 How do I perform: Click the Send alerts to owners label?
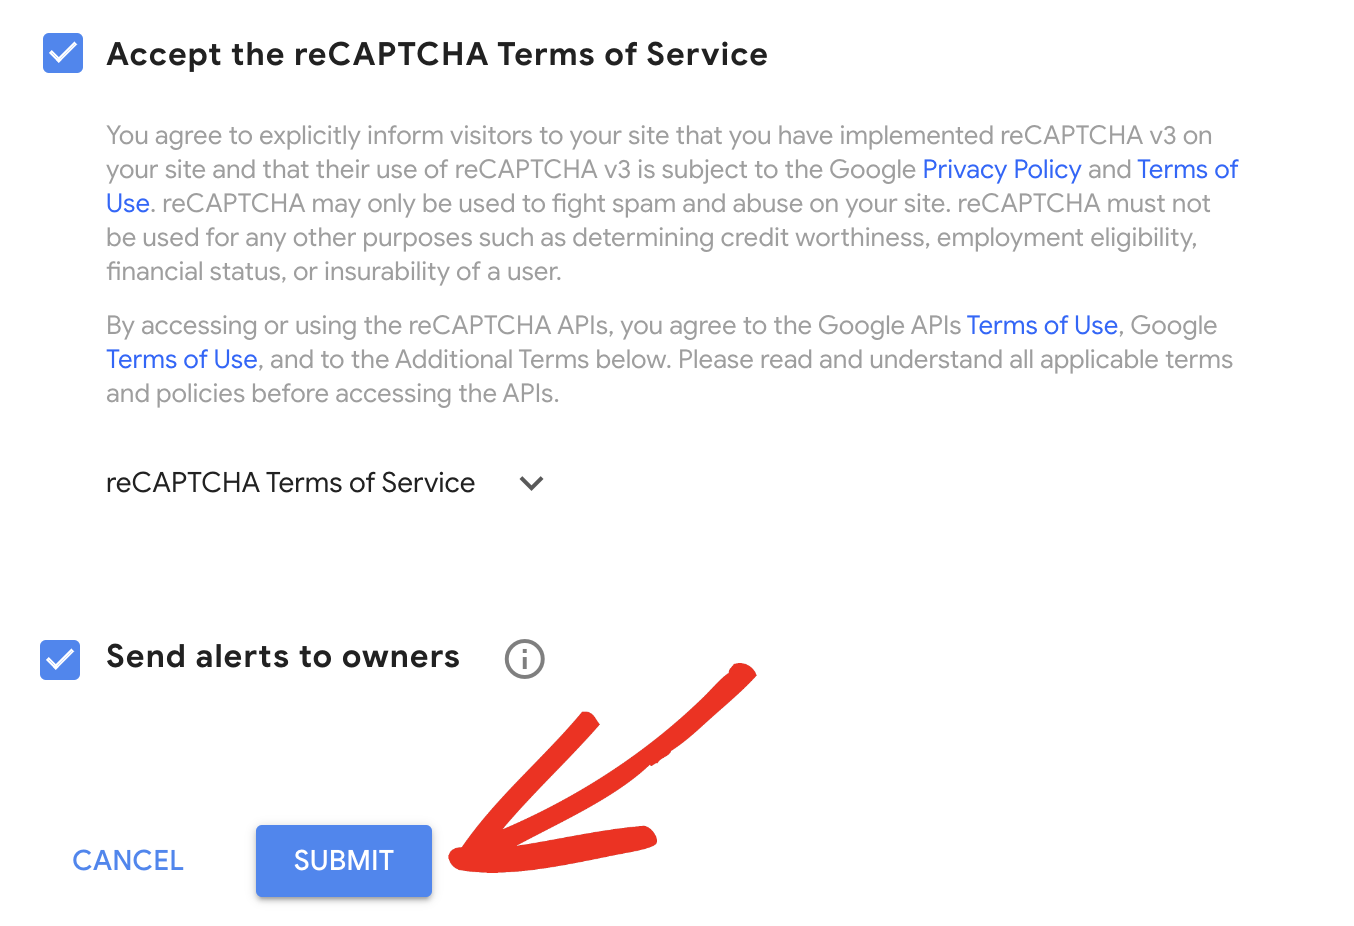tap(282, 657)
